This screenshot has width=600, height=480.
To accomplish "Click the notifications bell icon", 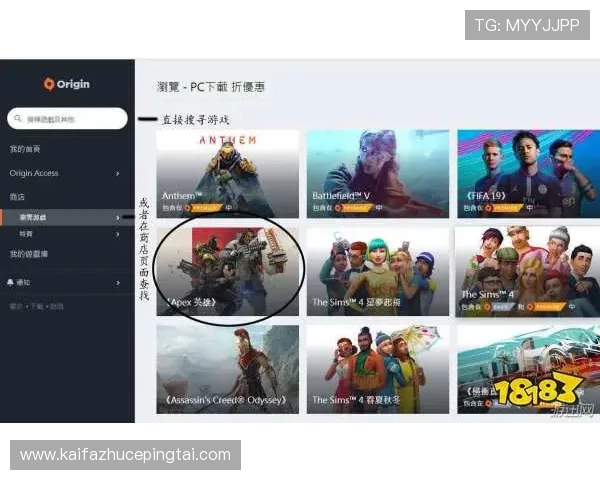I will (10, 282).
